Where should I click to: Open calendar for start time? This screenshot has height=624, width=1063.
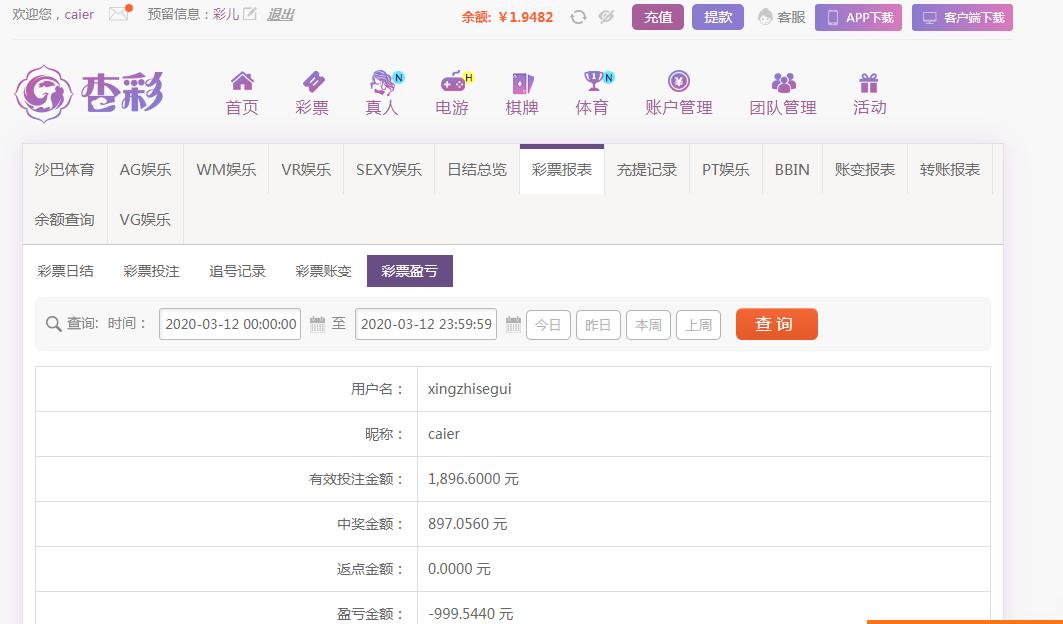pos(317,324)
